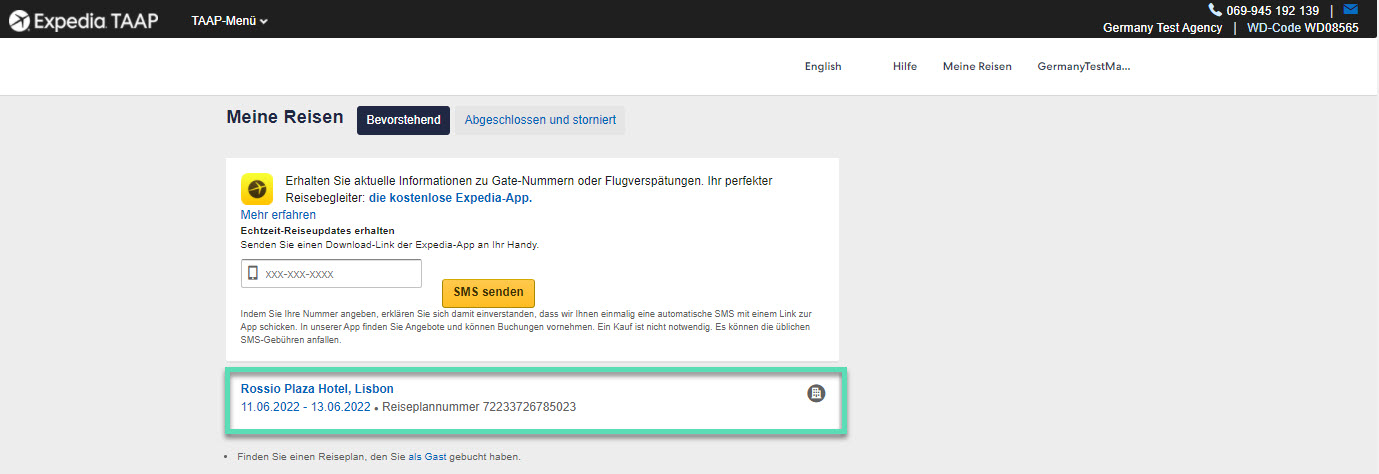Click the yellow Expedia app airplane icon
The image size is (1379, 474).
pos(257,189)
